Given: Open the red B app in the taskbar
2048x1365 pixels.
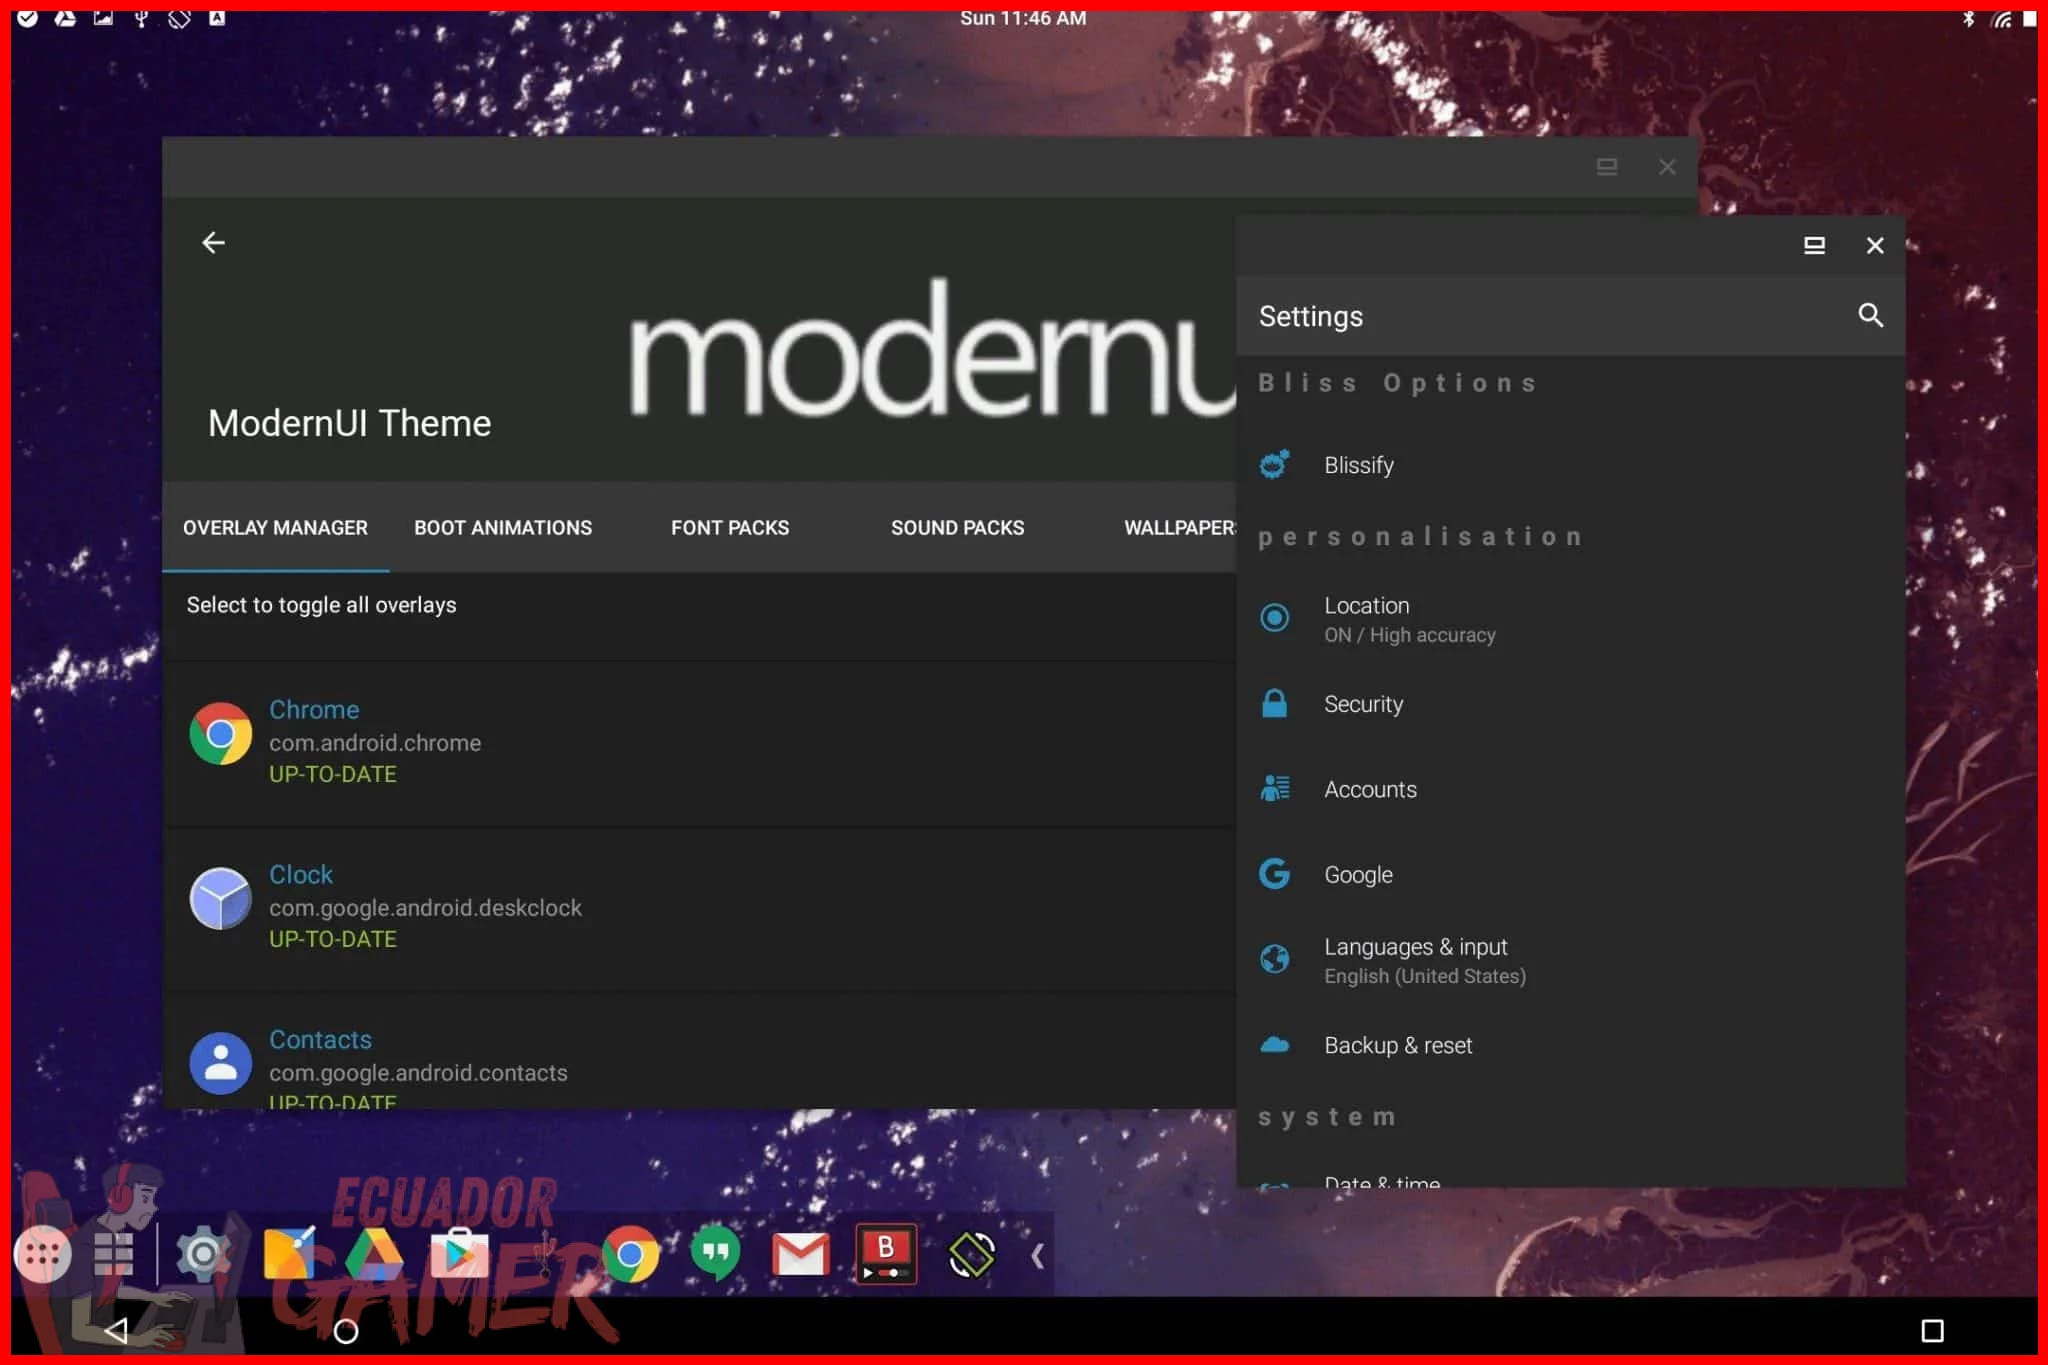Looking at the screenshot, I should (886, 1254).
